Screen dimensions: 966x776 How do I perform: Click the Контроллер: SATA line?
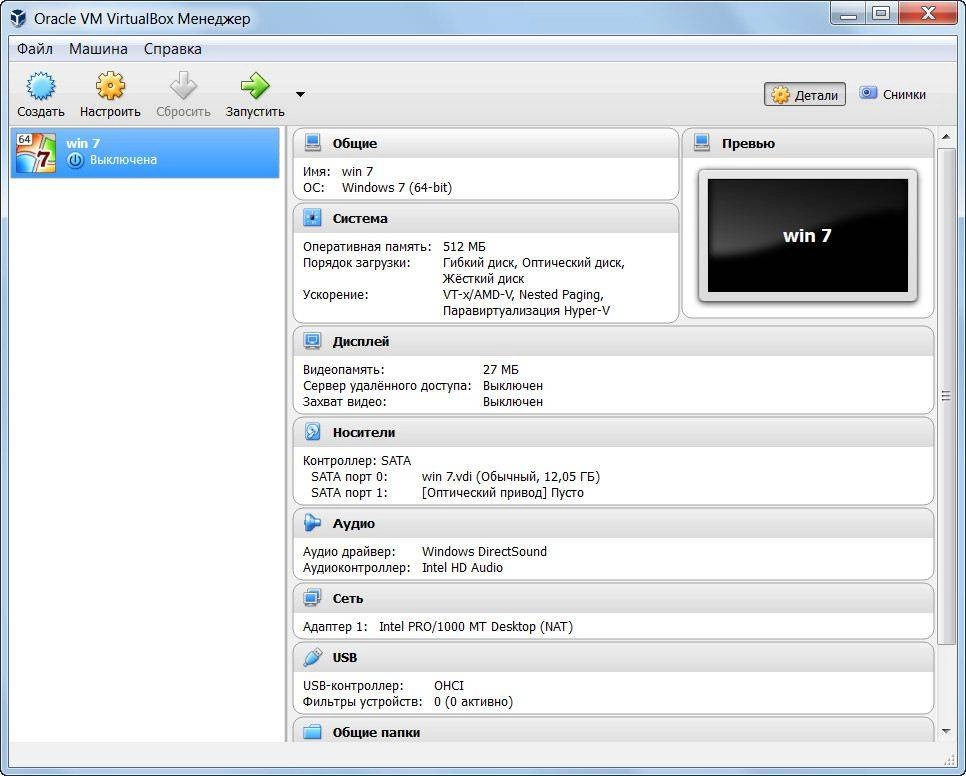(357, 461)
